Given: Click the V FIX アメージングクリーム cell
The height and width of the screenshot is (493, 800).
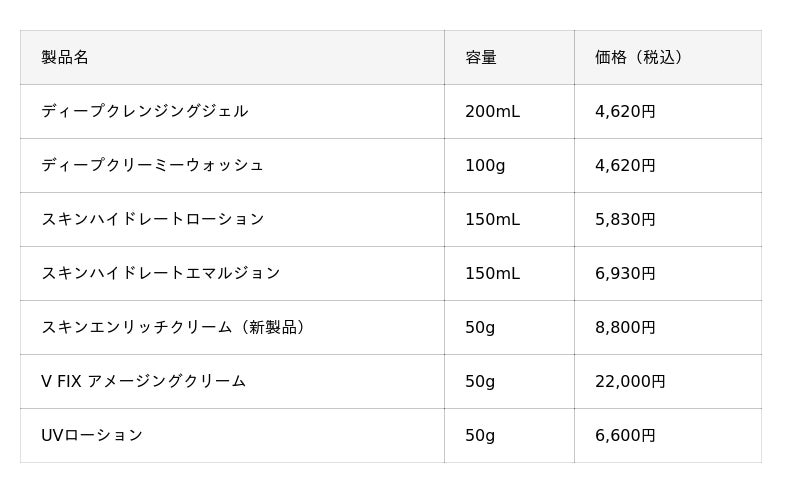Looking at the screenshot, I should tap(143, 381).
